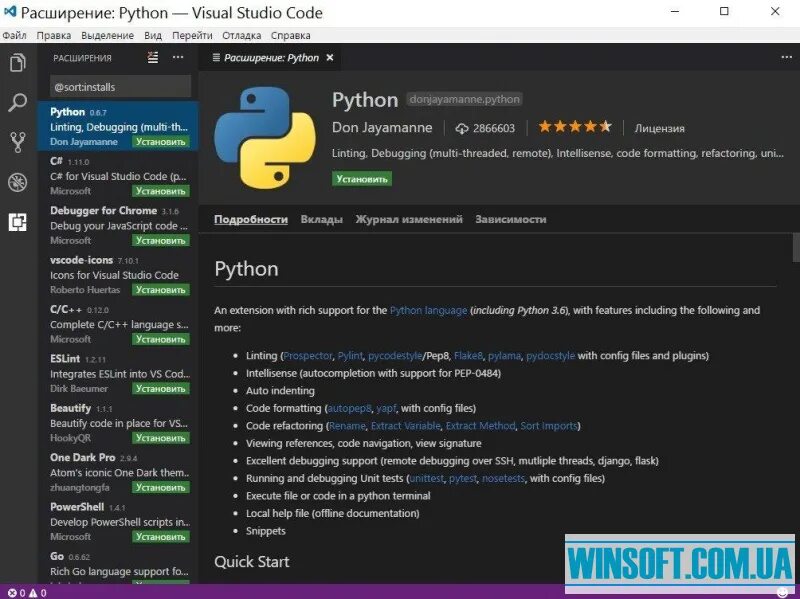800x599 pixels.
Task: Switch to the Зависимости tab
Action: [x=511, y=219]
